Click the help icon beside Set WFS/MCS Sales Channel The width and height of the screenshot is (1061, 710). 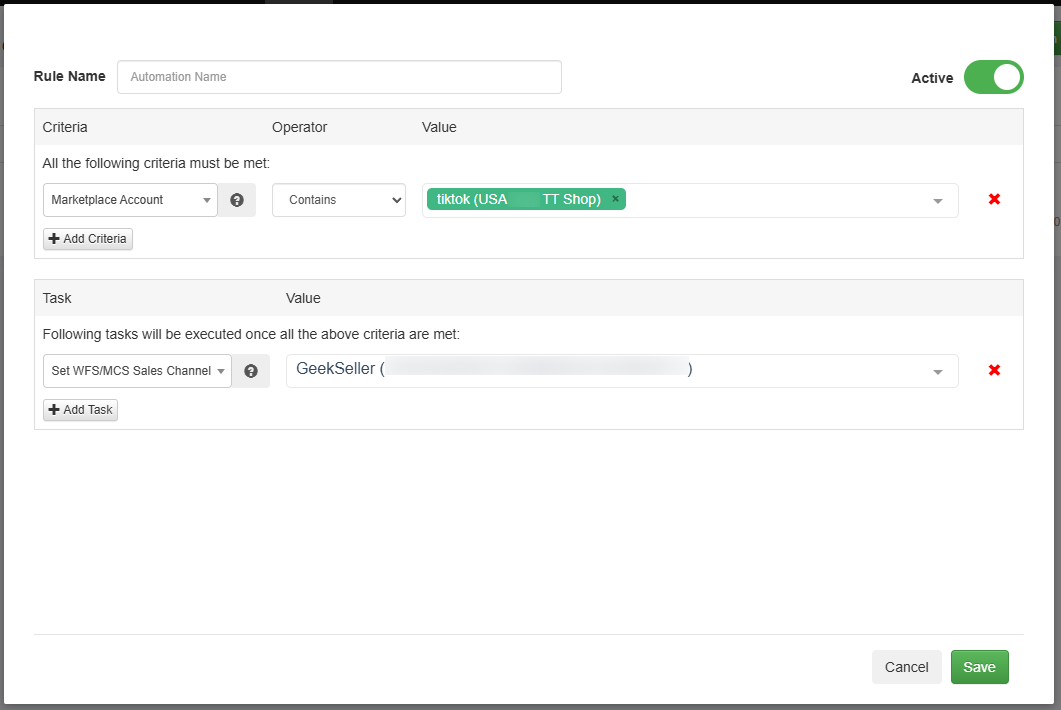pyautogui.click(x=251, y=371)
